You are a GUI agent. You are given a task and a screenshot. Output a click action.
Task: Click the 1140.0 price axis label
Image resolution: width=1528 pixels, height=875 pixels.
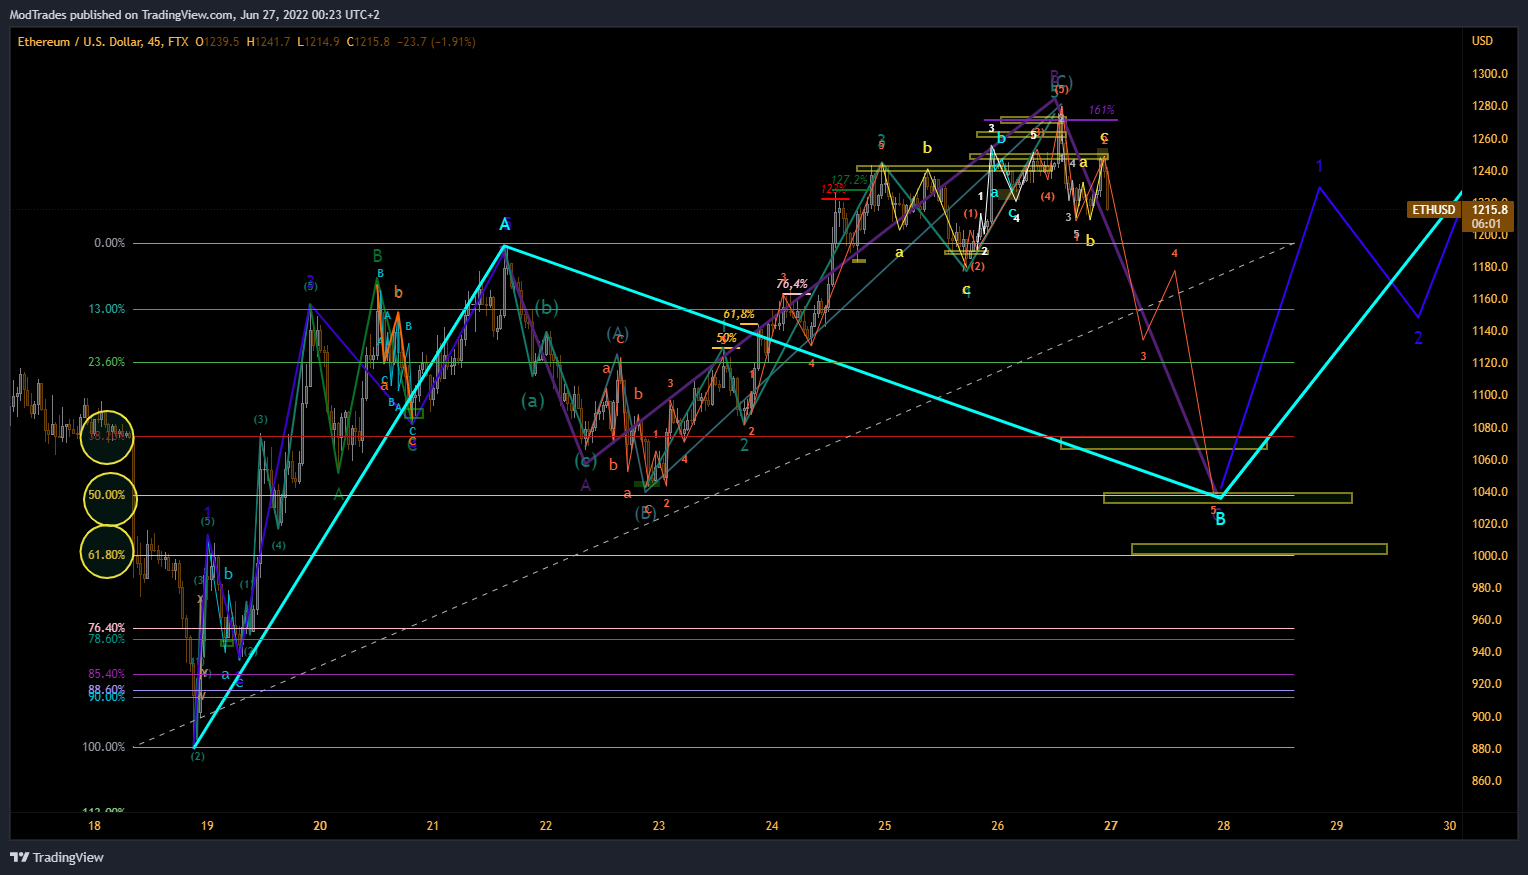[1489, 331]
